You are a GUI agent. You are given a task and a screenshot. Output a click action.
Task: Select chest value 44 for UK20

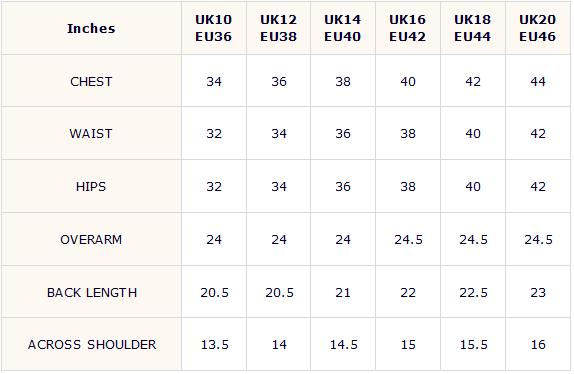click(538, 81)
